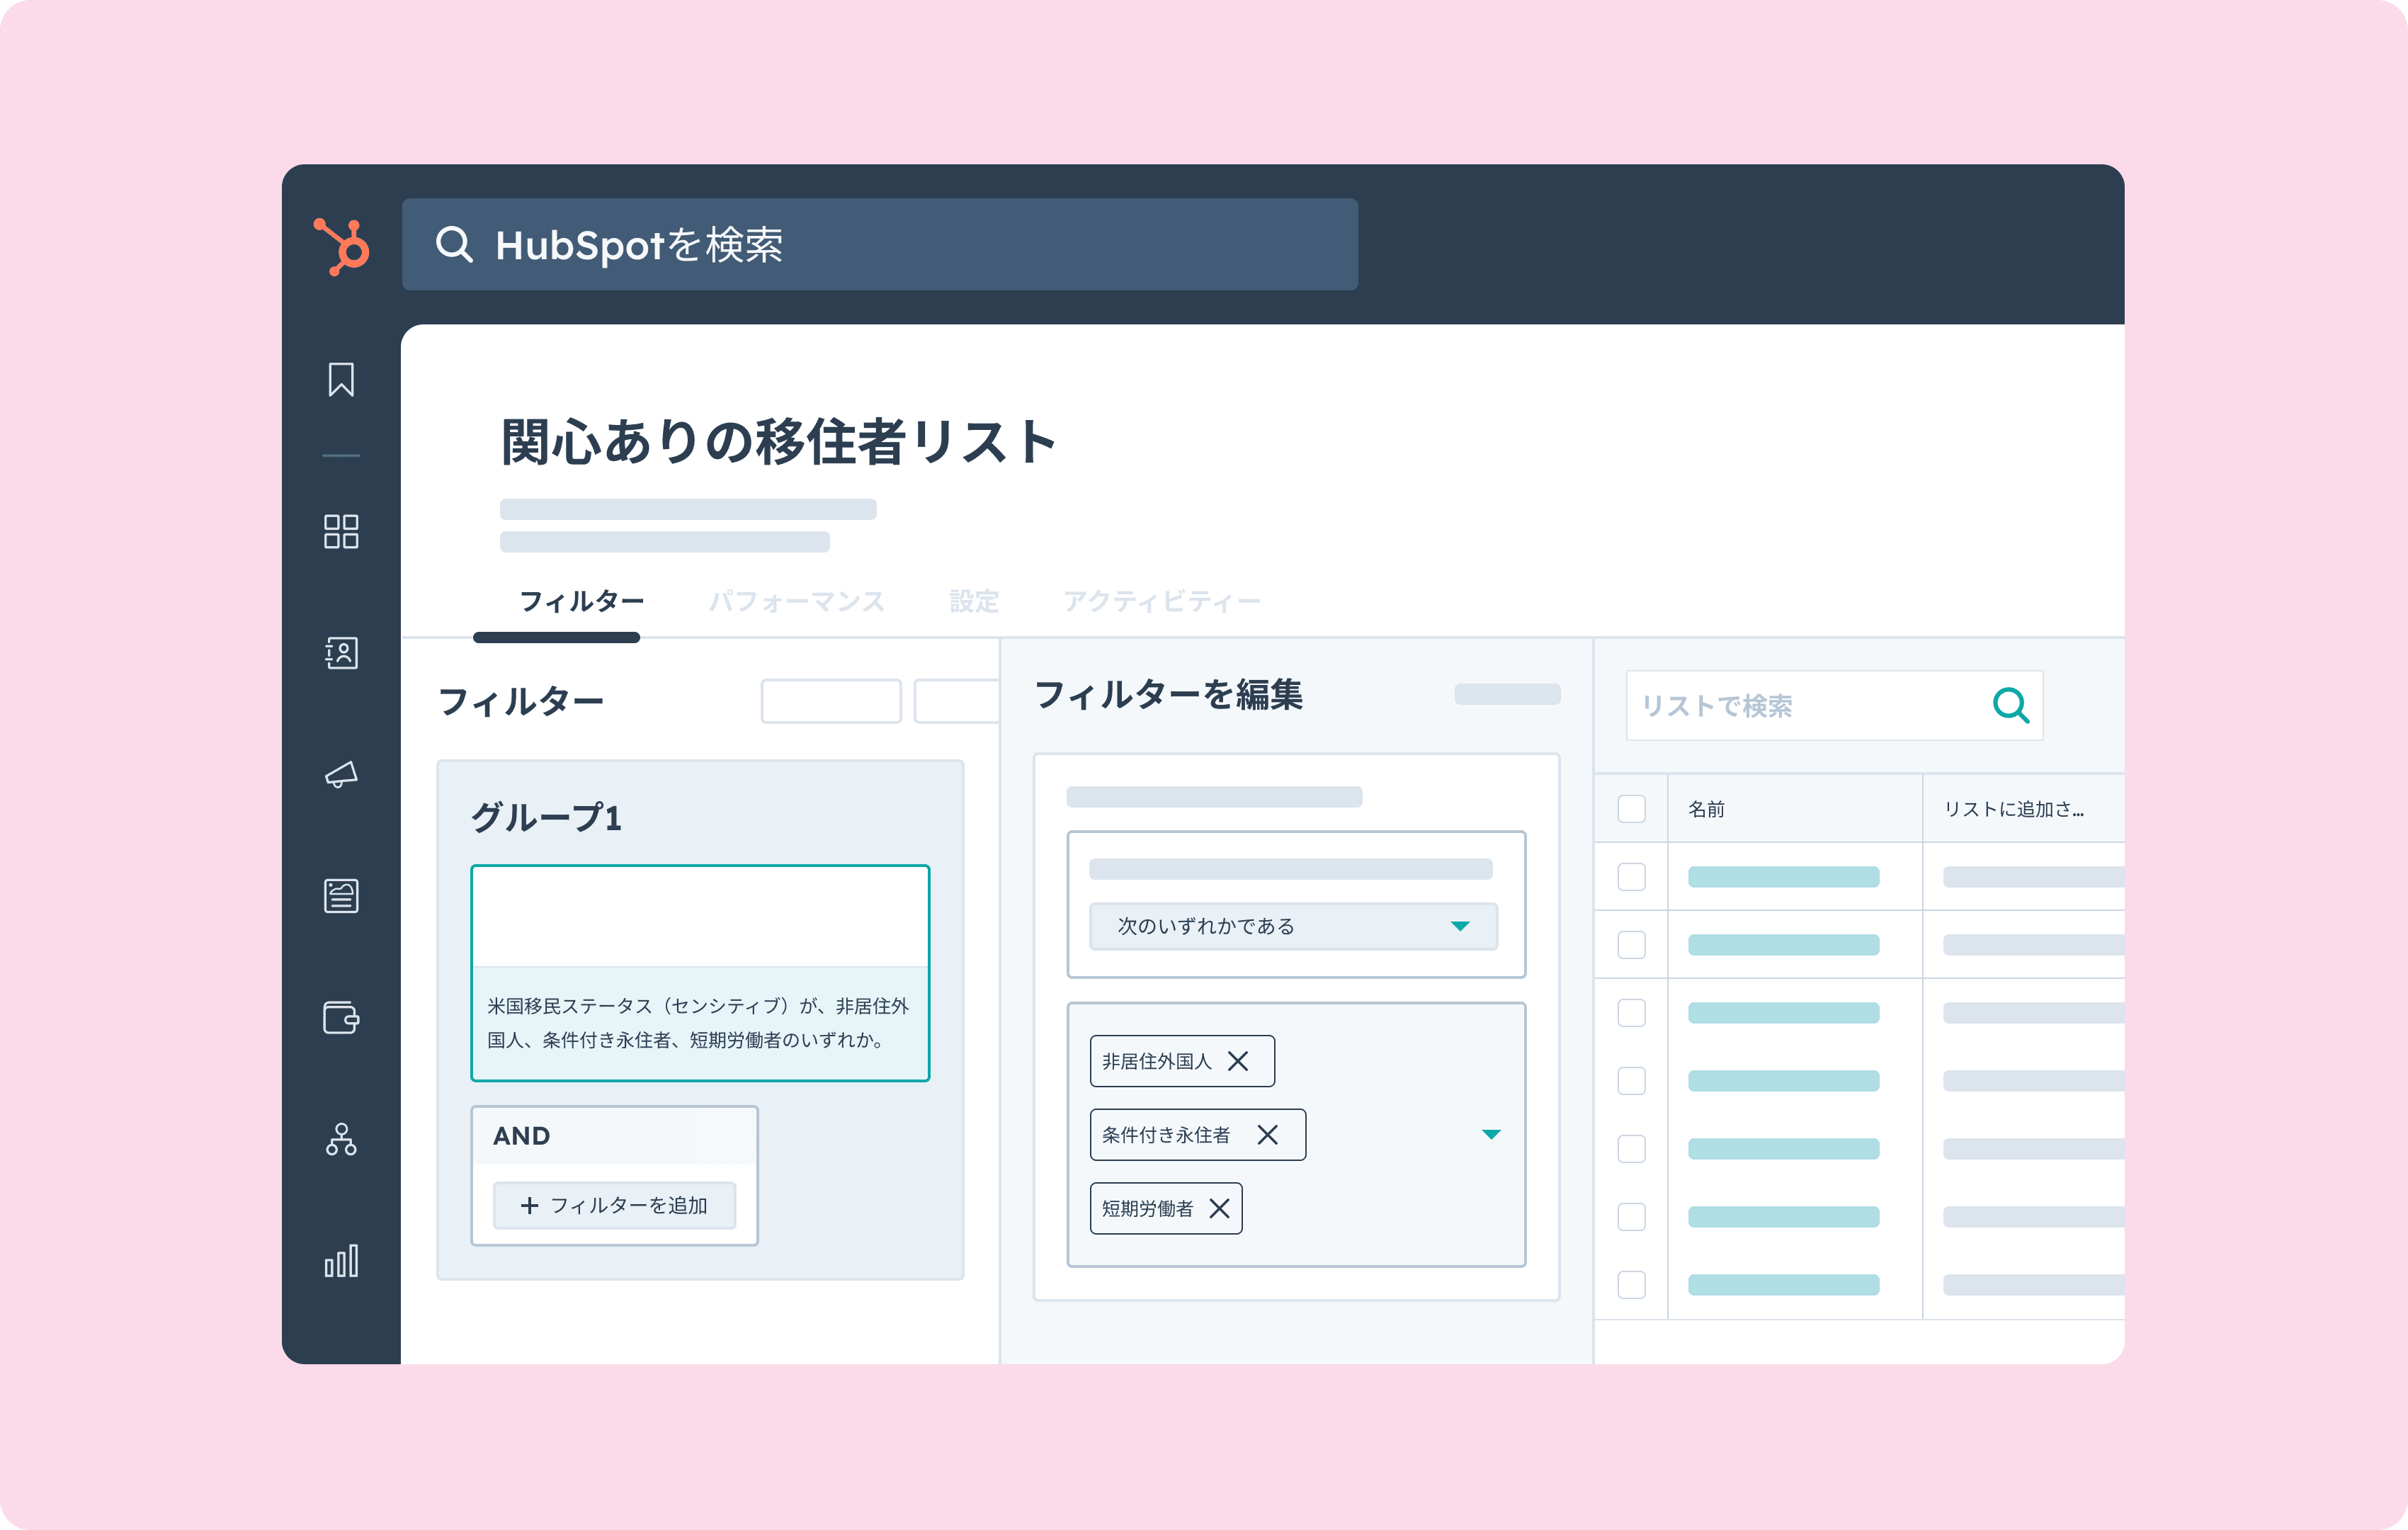2408x1530 pixels.
Task: Switch to the 設定 tab
Action: point(974,601)
